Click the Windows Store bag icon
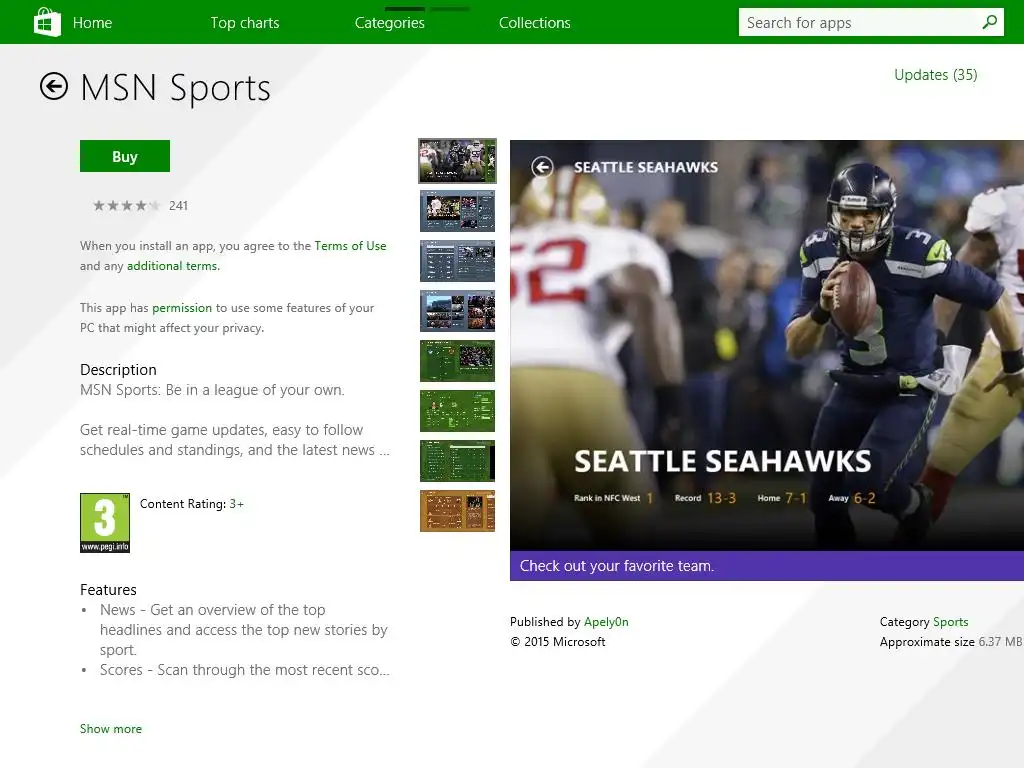Screen dimensions: 1024x768 47,22
